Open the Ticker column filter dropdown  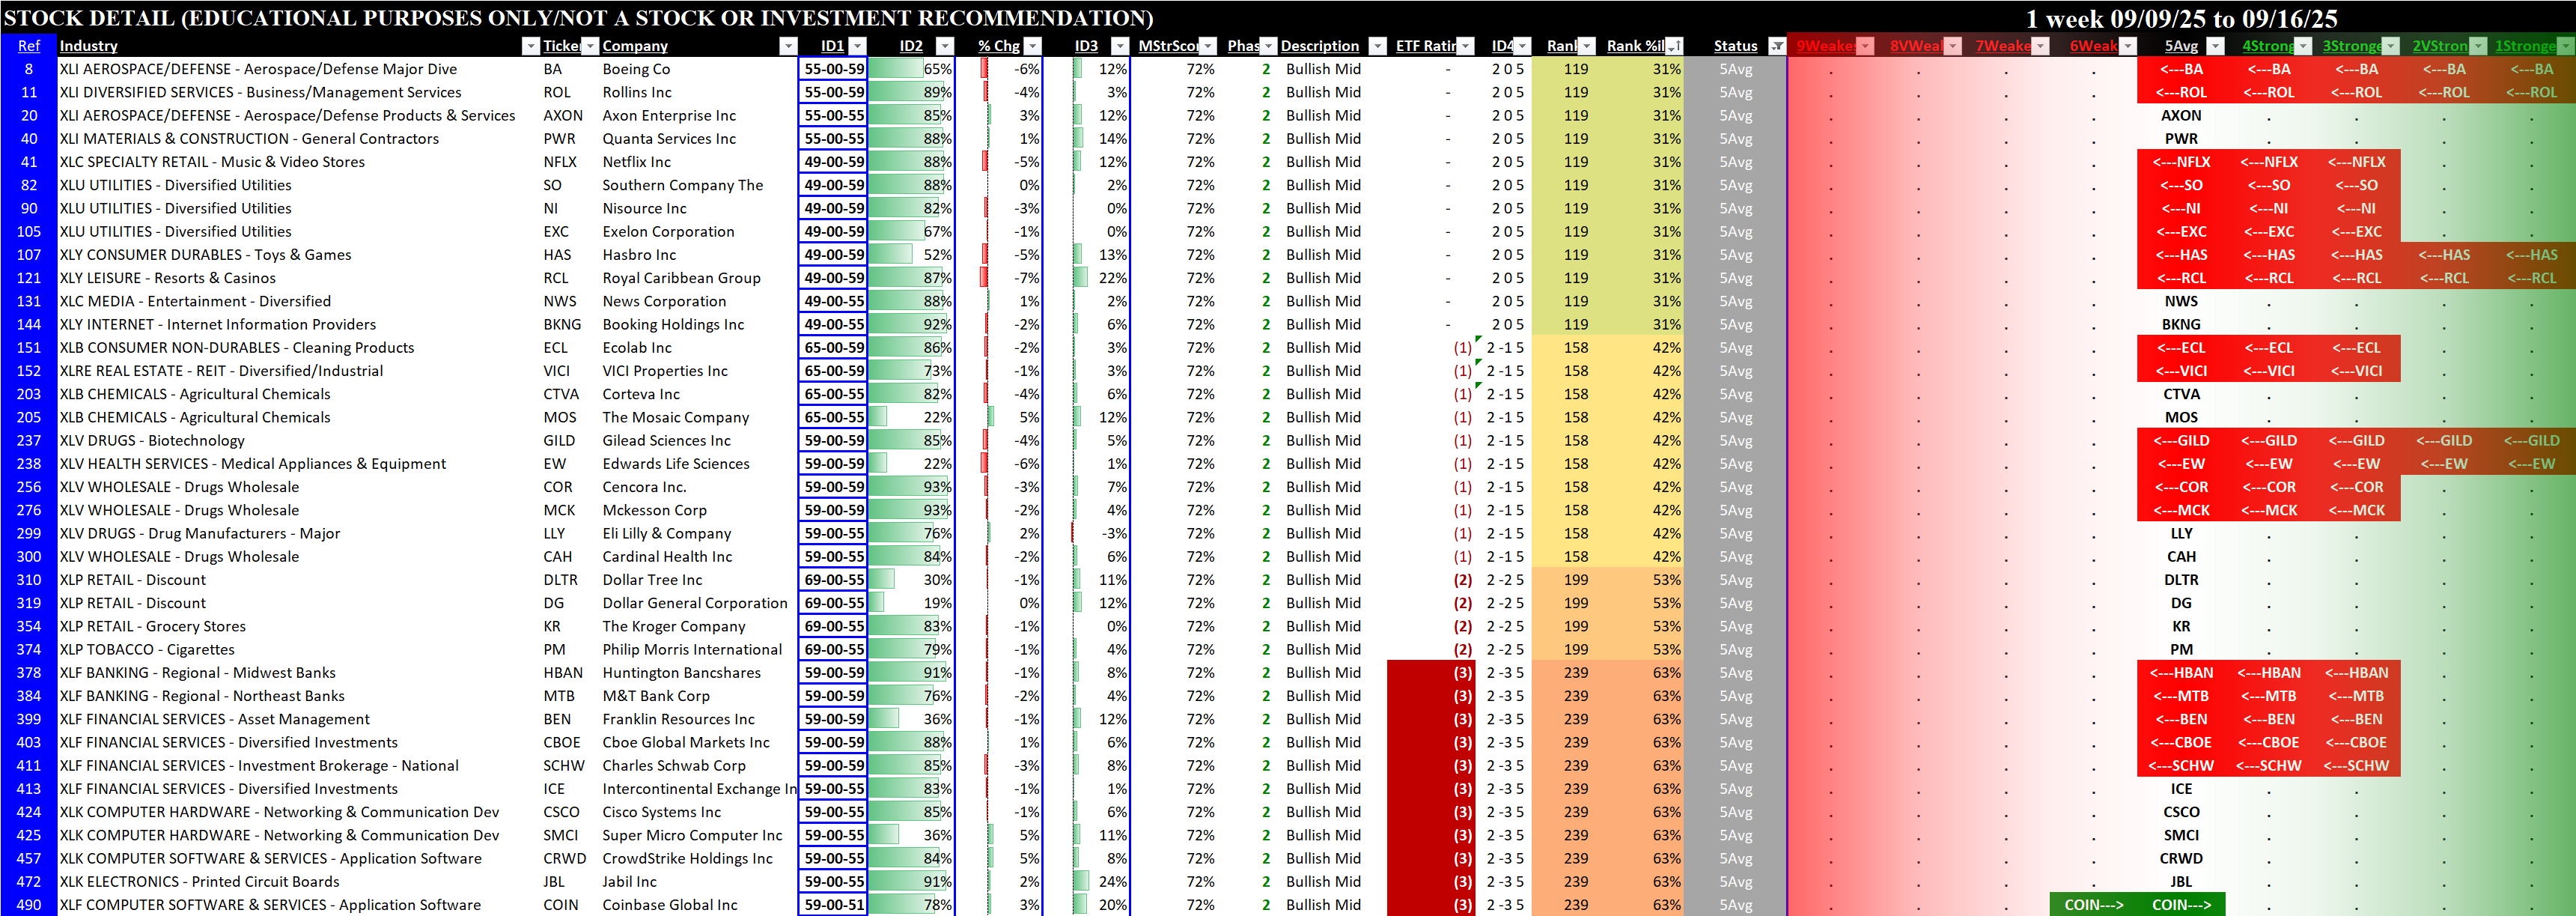pyautogui.click(x=590, y=46)
